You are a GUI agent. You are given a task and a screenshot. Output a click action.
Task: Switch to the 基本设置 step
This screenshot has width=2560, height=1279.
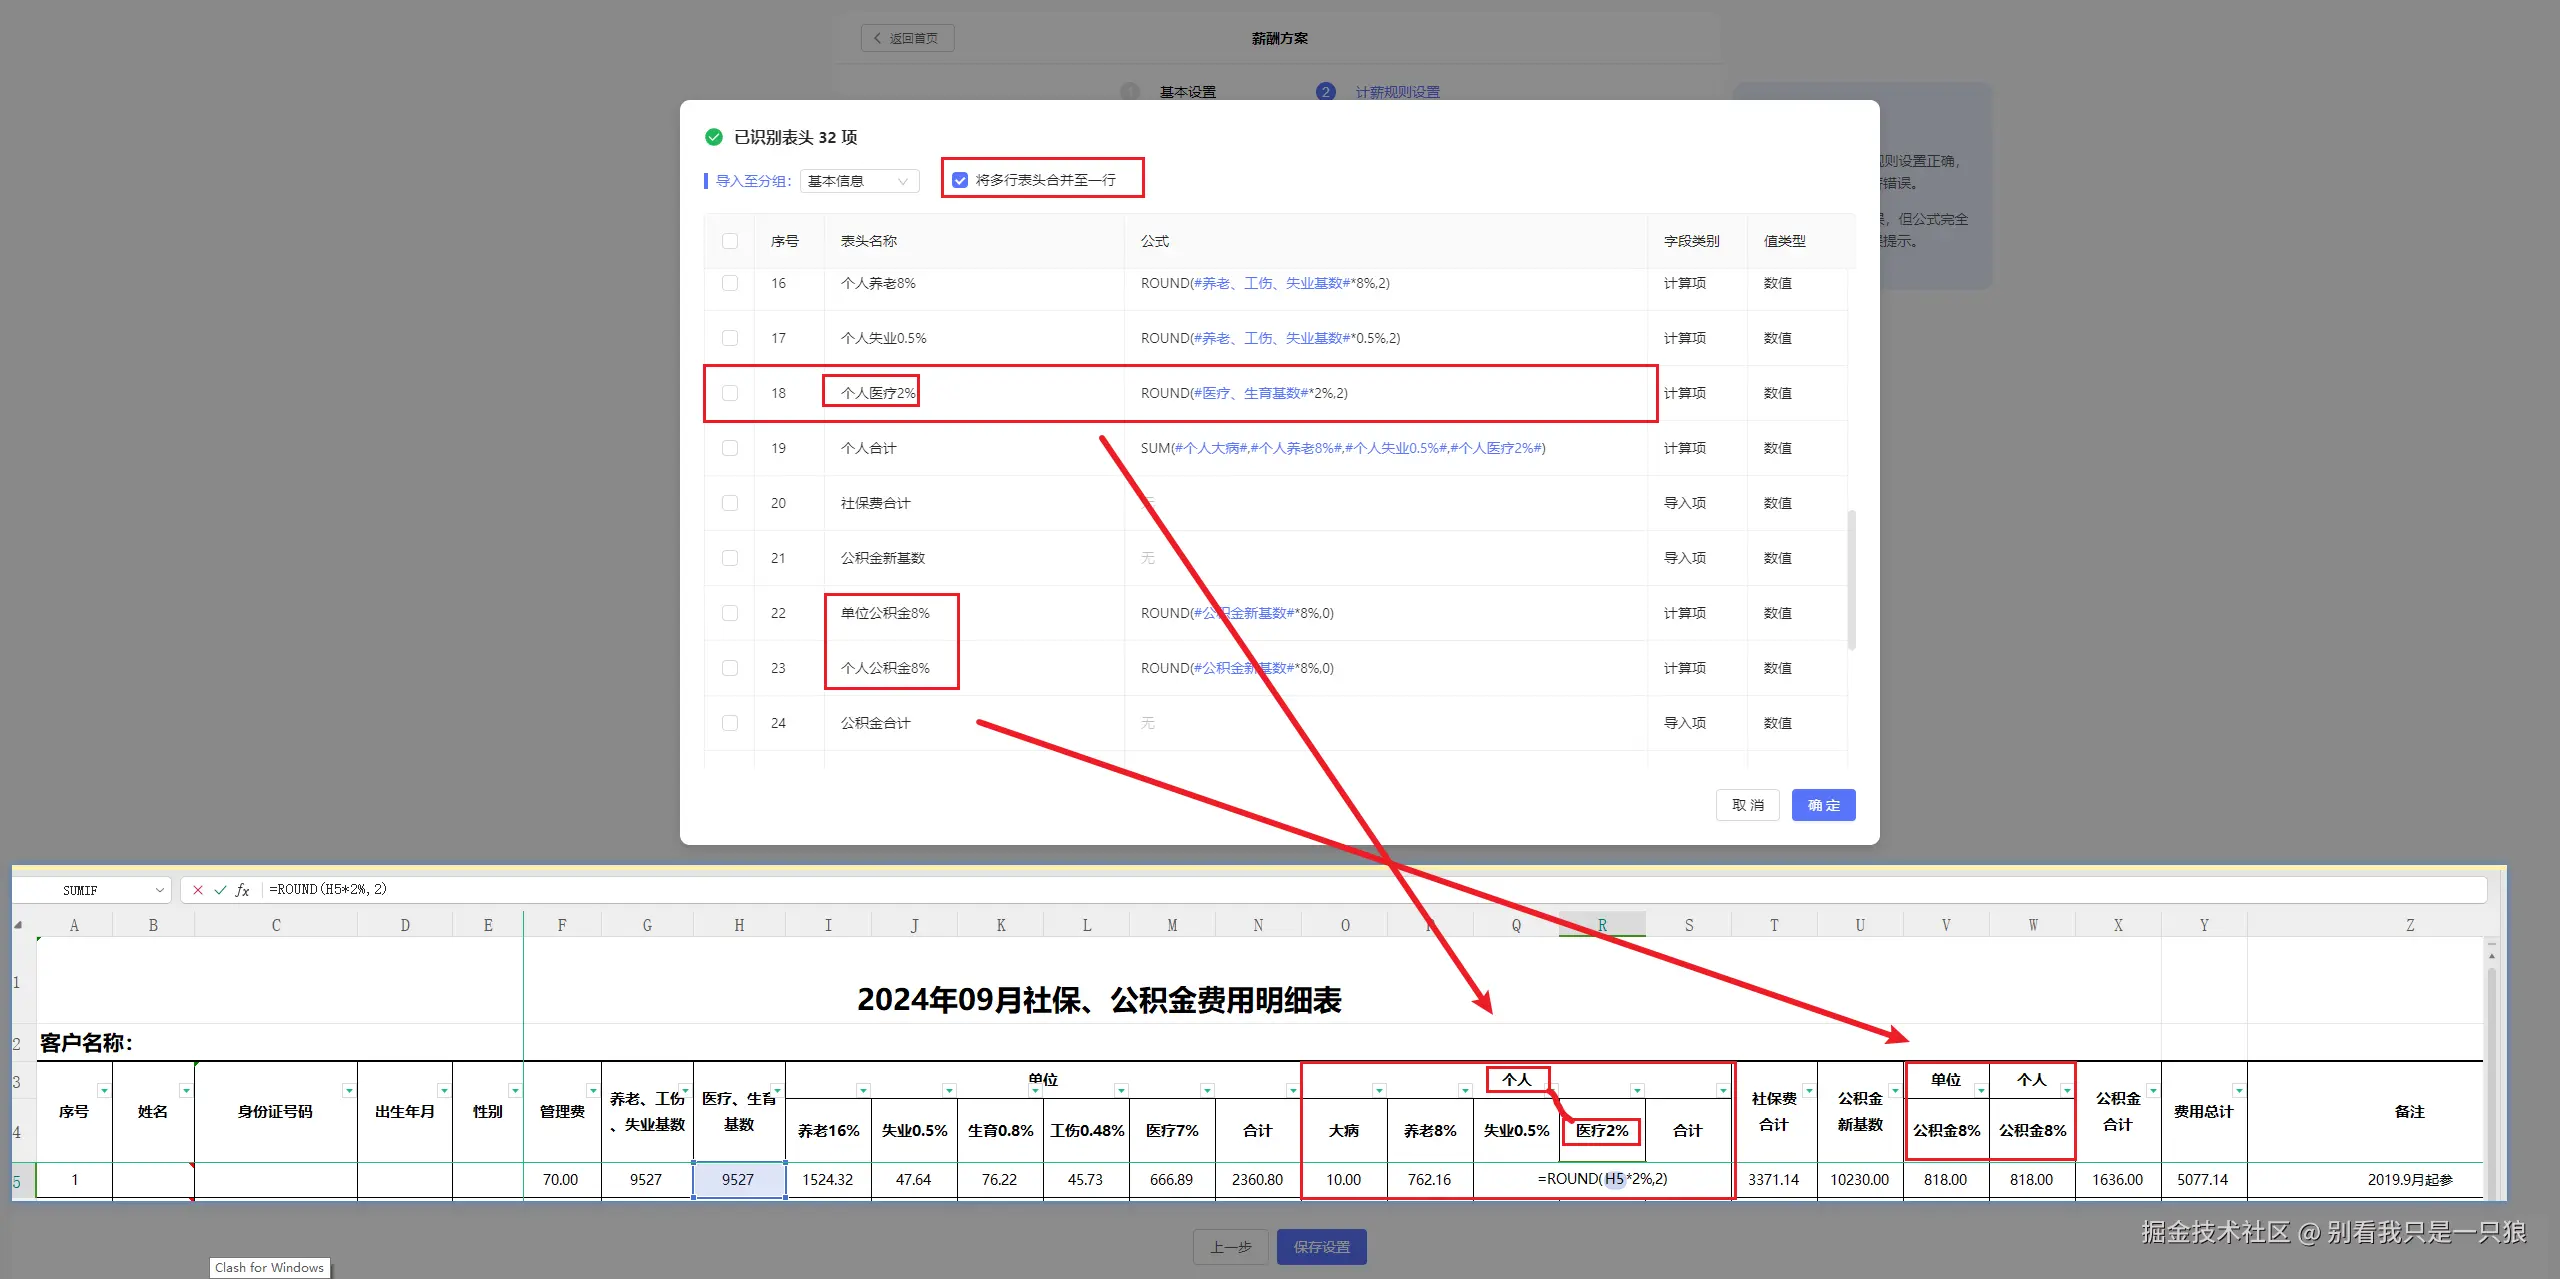(x=1186, y=91)
